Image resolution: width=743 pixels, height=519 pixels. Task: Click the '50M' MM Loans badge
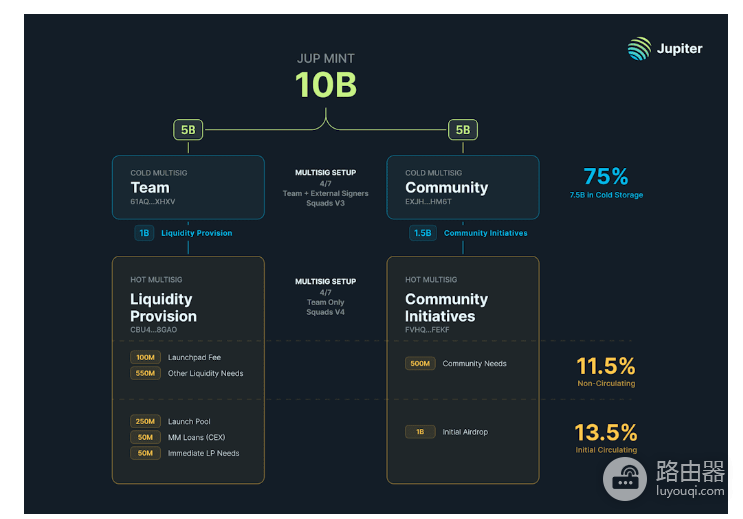[145, 437]
